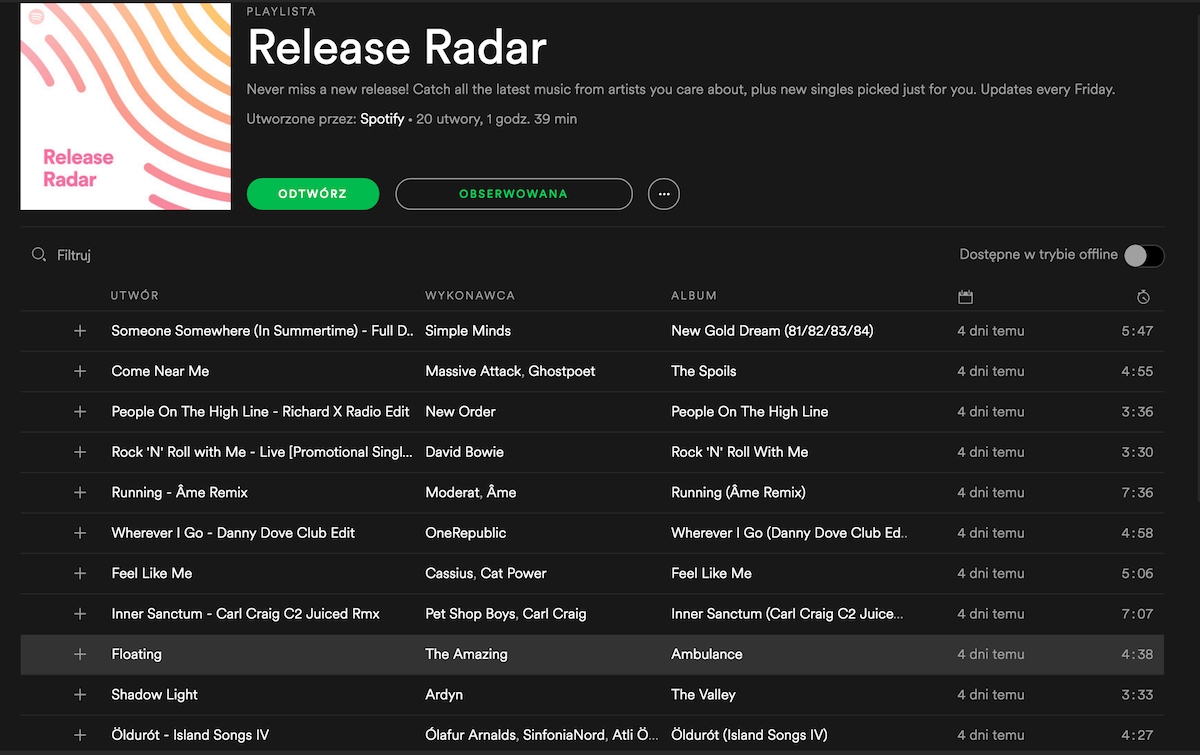Open Rock 'N' Roll With Me album

click(x=740, y=452)
